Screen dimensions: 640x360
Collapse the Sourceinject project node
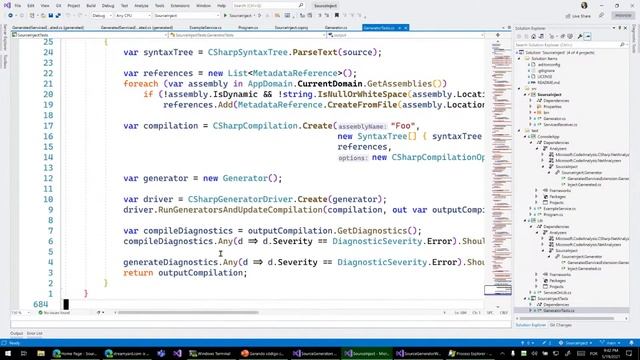coord(525,95)
